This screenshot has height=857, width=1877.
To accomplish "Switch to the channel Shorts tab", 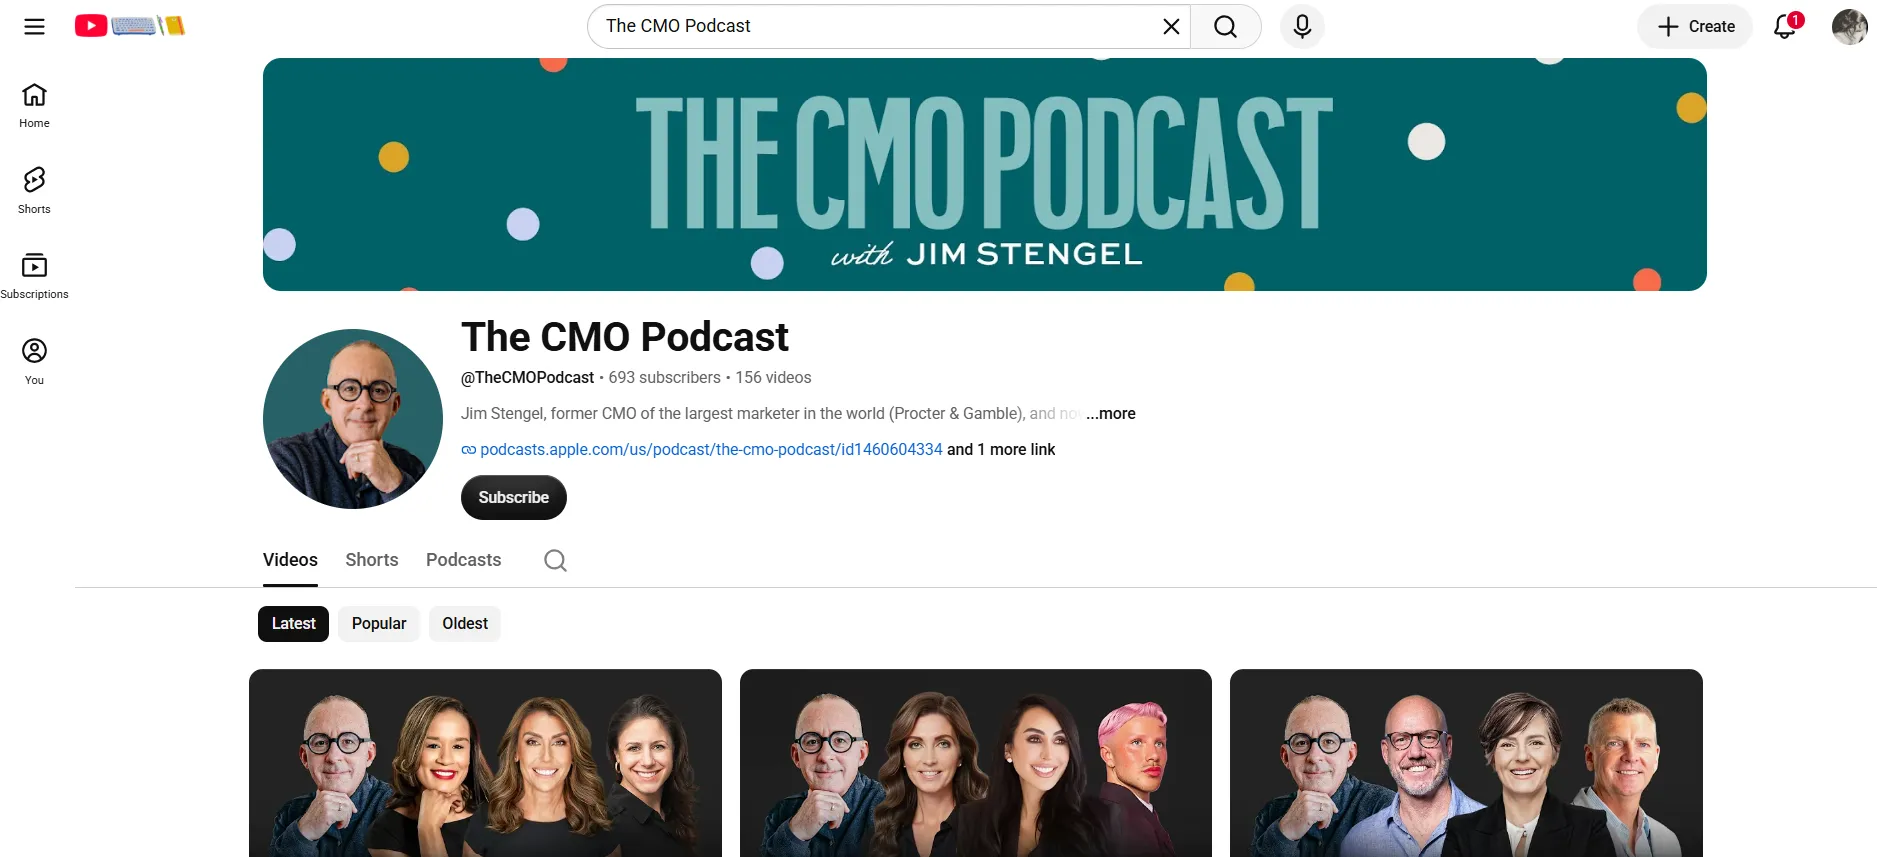I will click(x=372, y=560).
